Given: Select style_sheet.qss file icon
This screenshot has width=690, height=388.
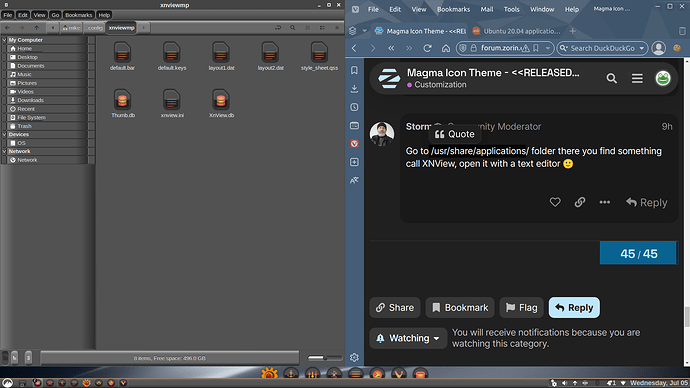Looking at the screenshot, I should pos(319,52).
